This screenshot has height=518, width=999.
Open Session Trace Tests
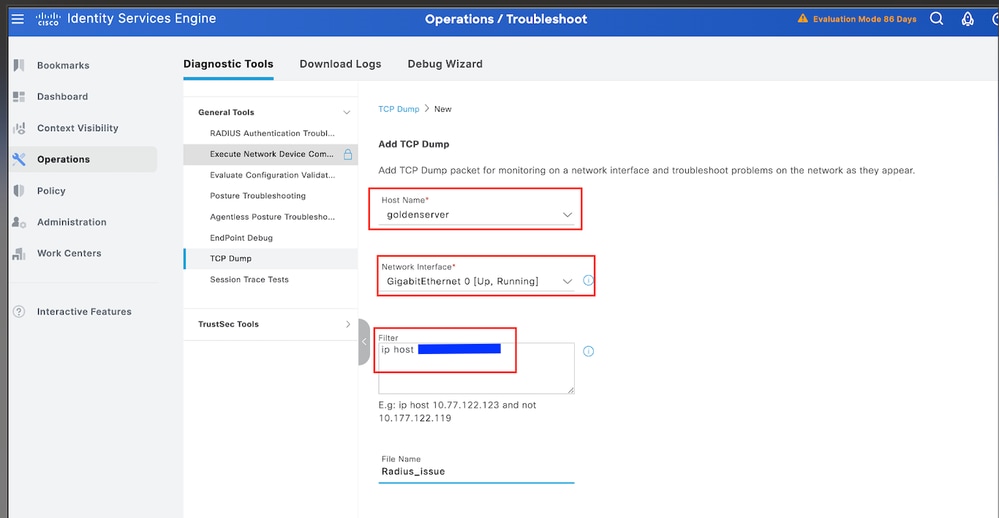pos(249,280)
